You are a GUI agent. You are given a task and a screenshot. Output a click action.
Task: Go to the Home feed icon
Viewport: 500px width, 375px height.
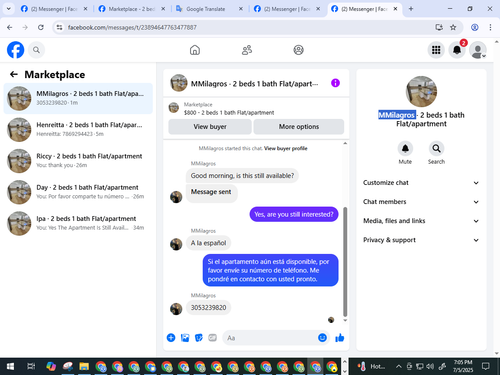tap(195, 50)
